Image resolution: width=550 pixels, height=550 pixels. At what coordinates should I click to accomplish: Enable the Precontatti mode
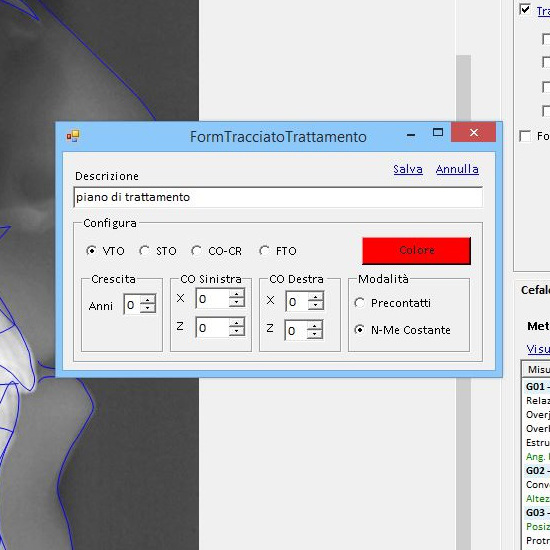pyautogui.click(x=360, y=303)
